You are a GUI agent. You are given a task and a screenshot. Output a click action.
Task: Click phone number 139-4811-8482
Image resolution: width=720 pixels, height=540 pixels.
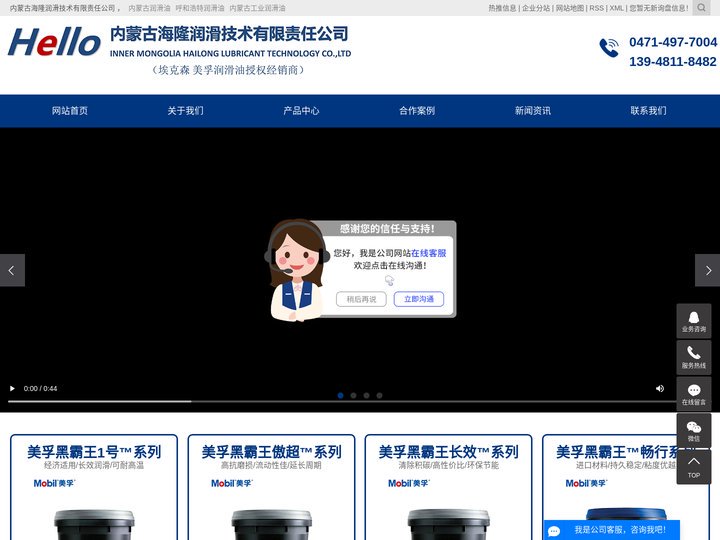pos(673,62)
